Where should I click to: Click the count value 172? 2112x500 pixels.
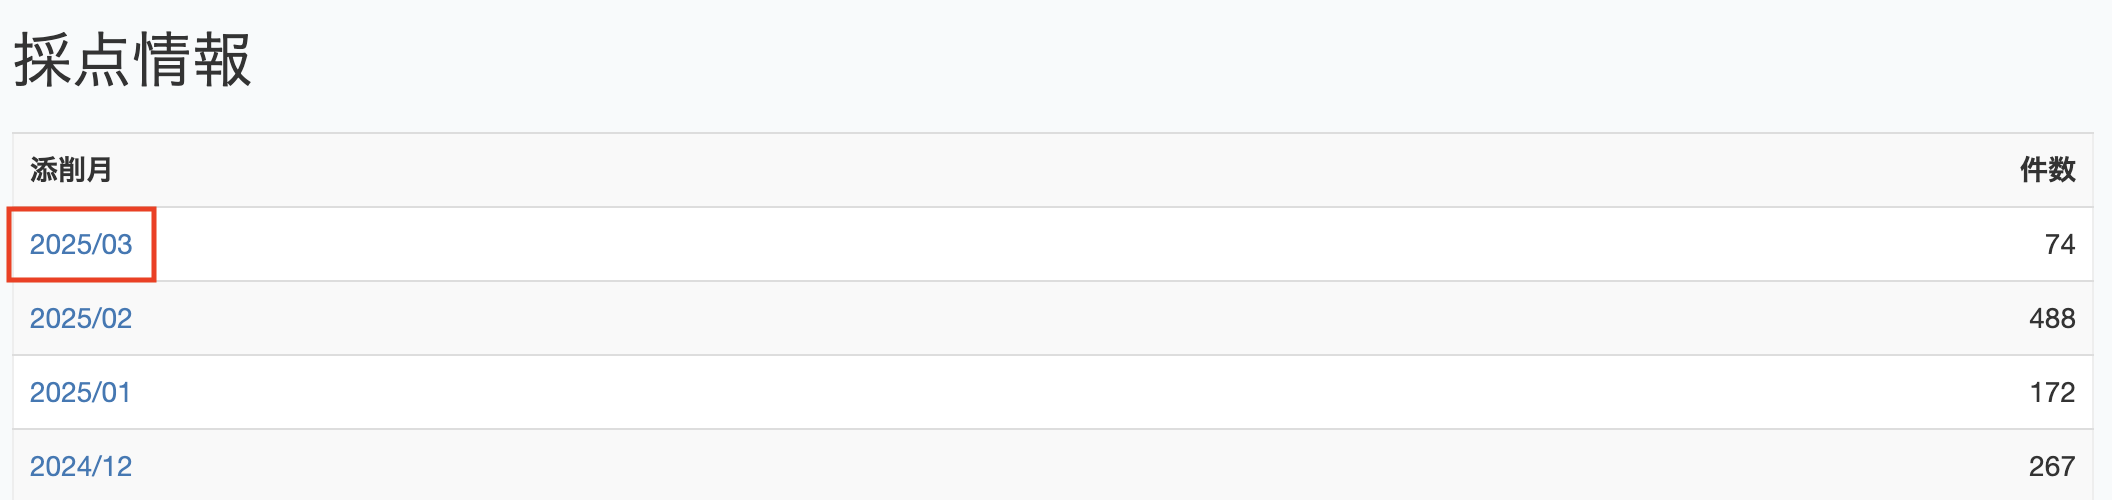[x=2052, y=392]
